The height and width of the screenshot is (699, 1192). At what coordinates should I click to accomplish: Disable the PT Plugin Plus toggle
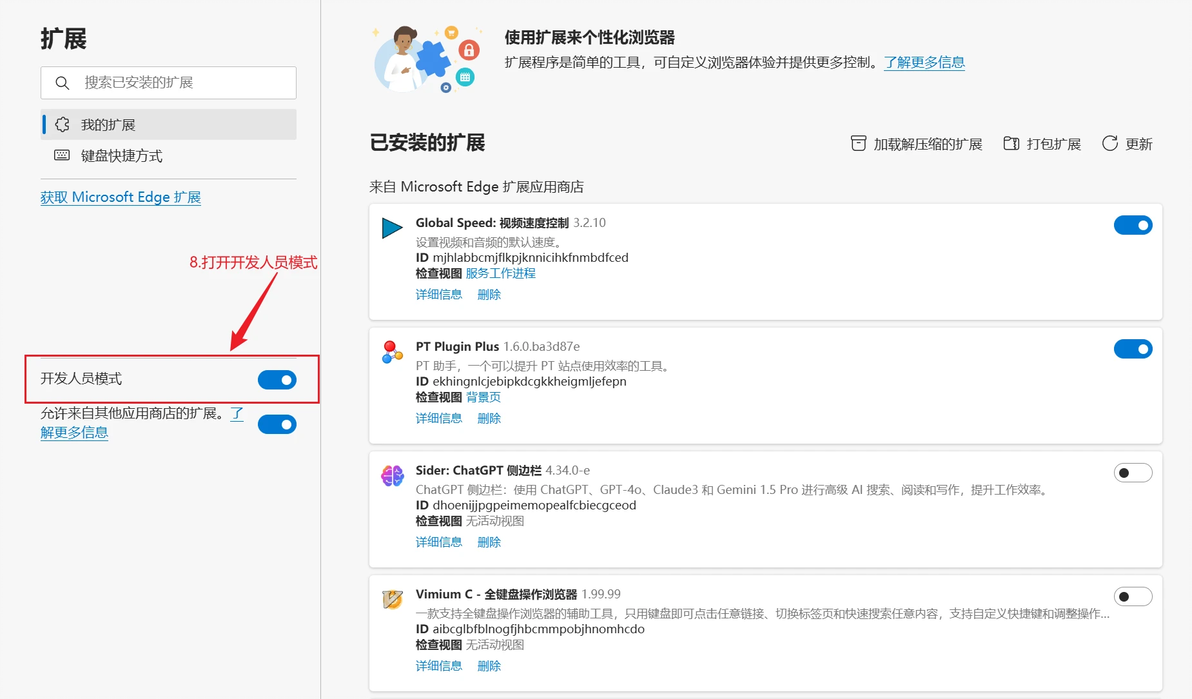[1133, 349]
